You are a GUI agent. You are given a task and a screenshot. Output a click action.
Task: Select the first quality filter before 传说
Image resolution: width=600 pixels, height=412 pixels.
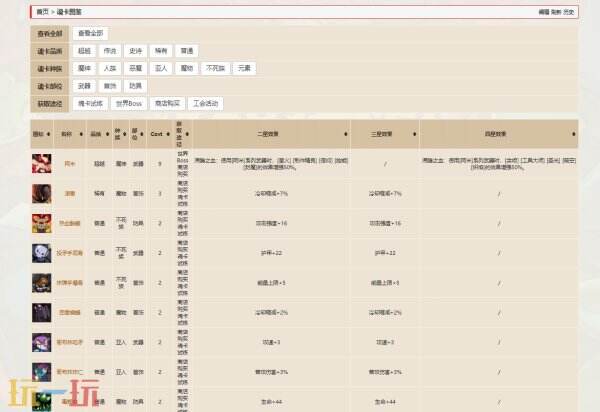(x=84, y=51)
